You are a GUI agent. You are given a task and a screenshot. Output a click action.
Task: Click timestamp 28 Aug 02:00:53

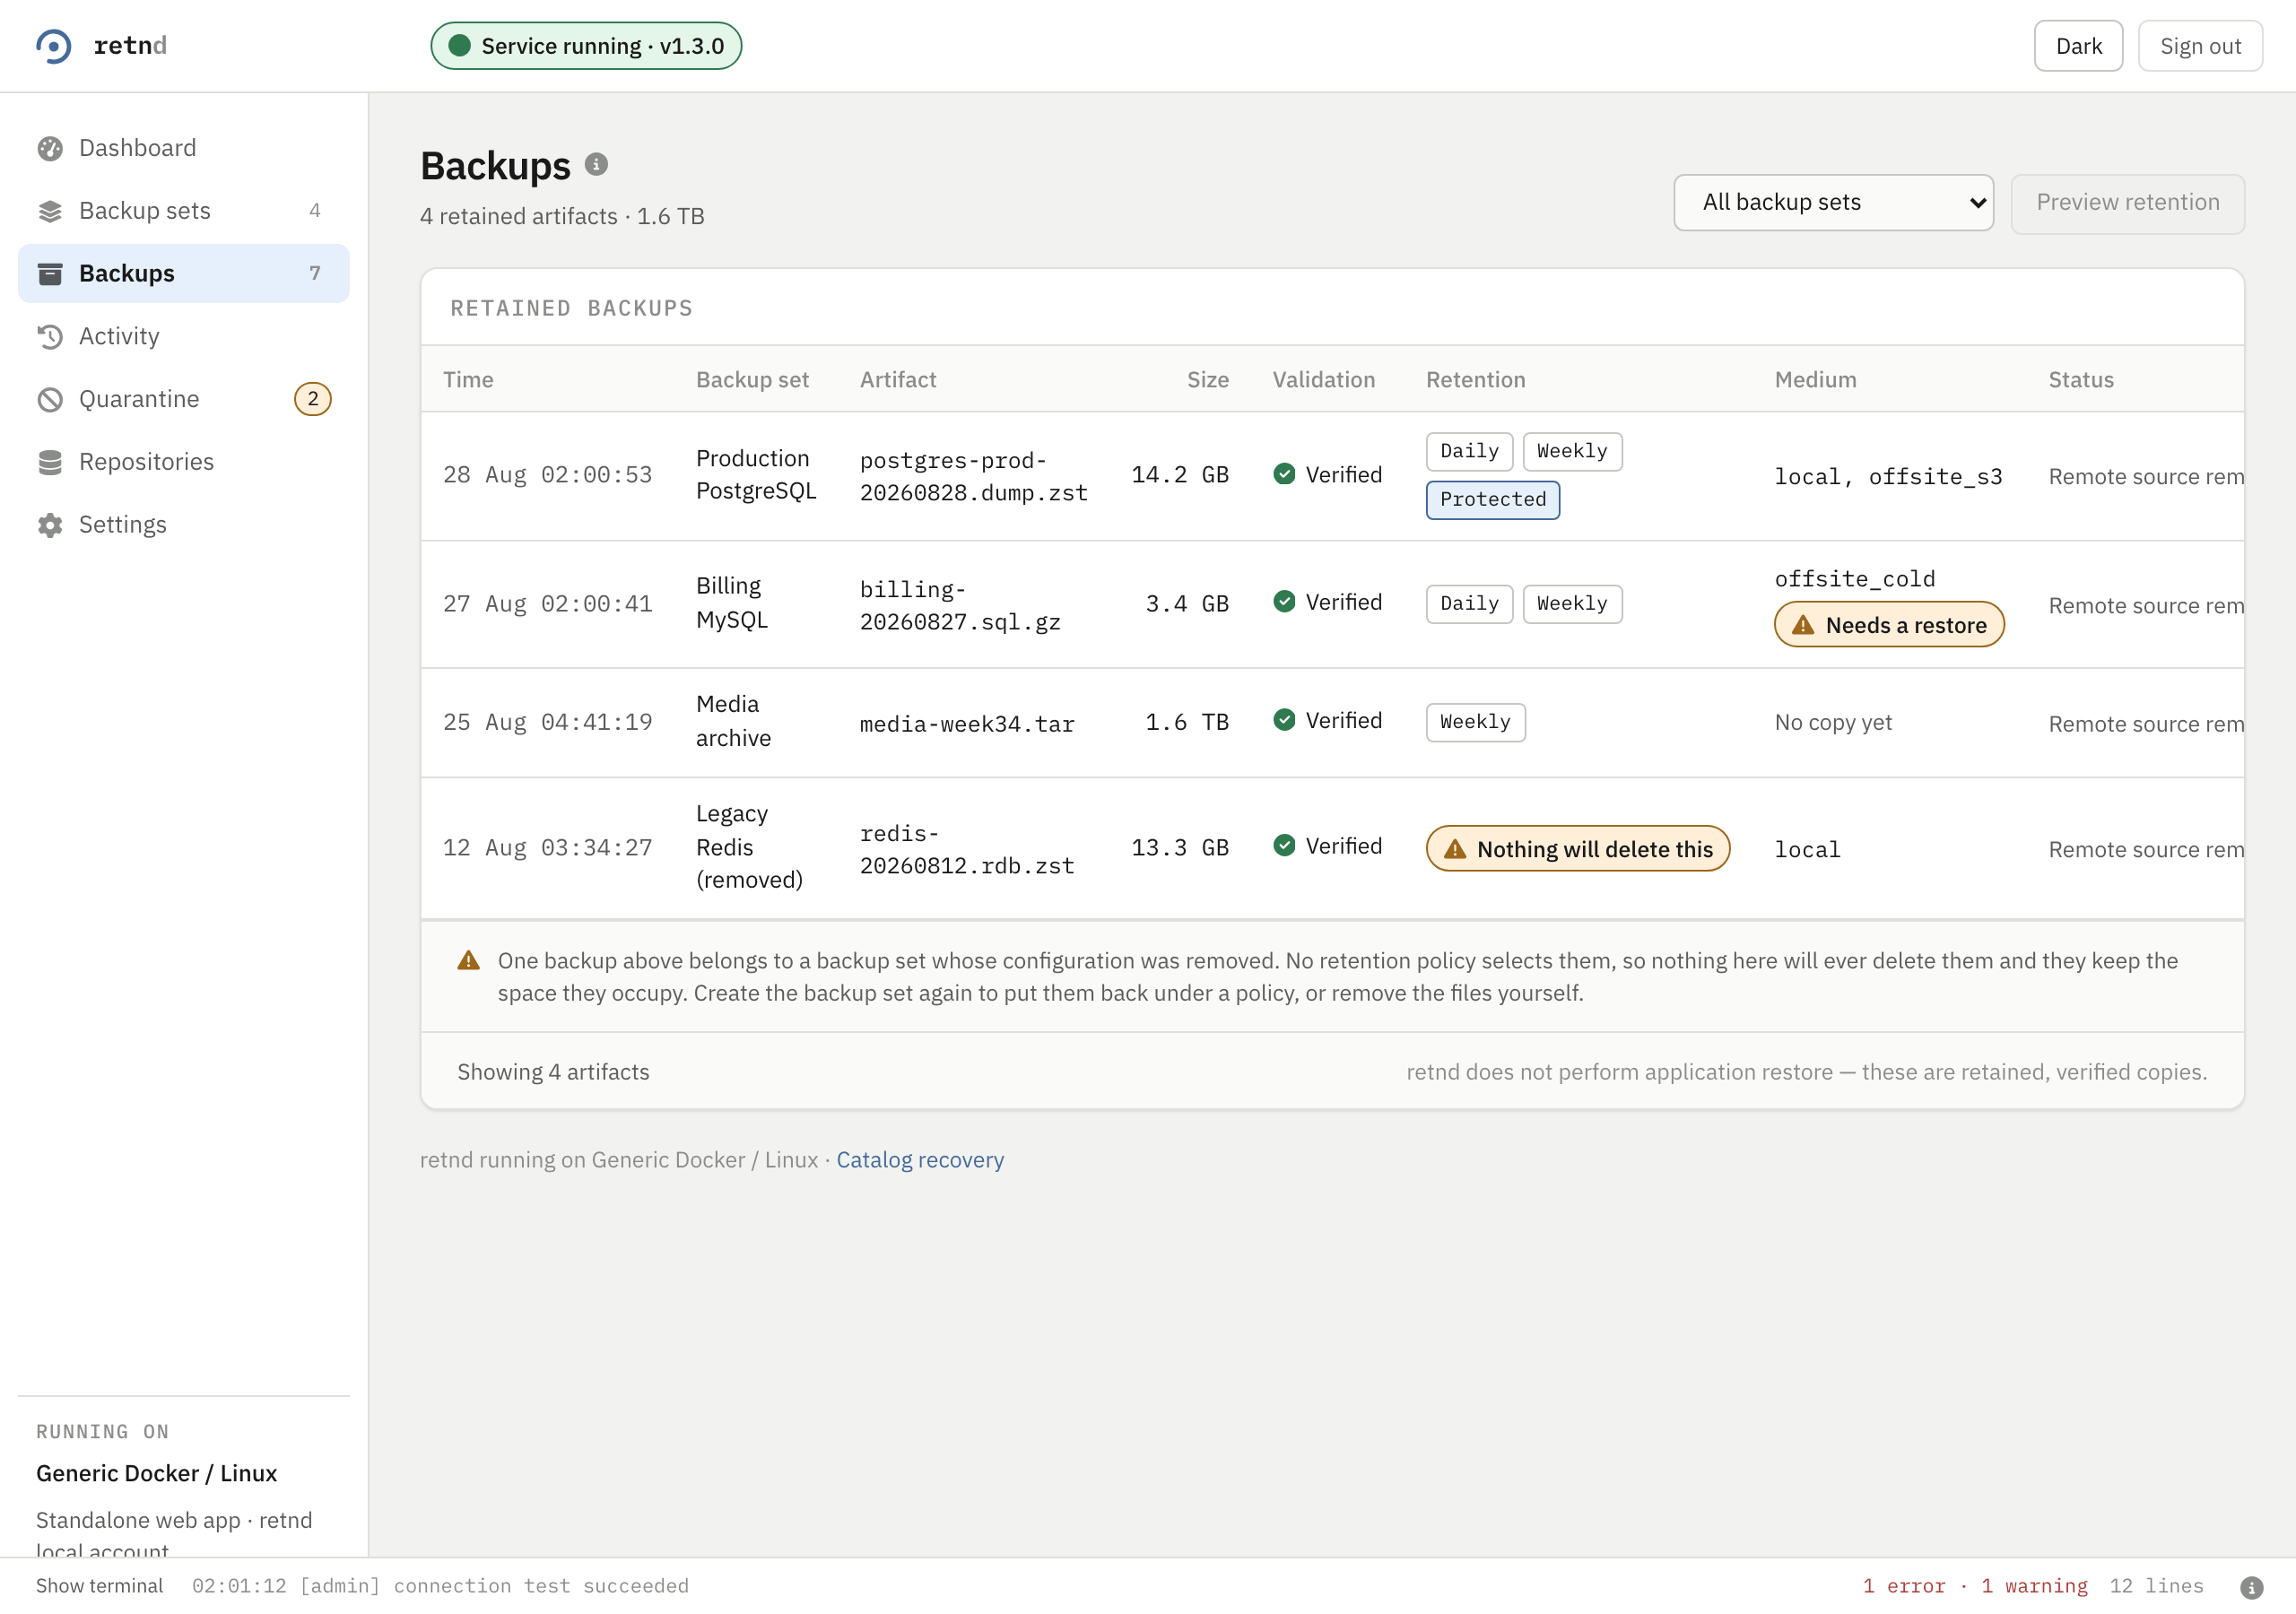pyautogui.click(x=547, y=475)
